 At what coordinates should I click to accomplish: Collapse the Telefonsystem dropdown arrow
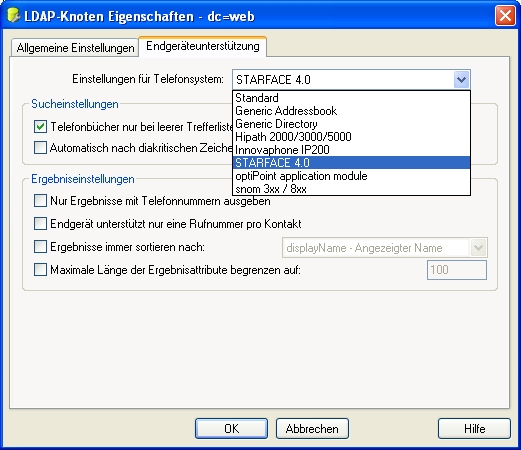point(461,80)
